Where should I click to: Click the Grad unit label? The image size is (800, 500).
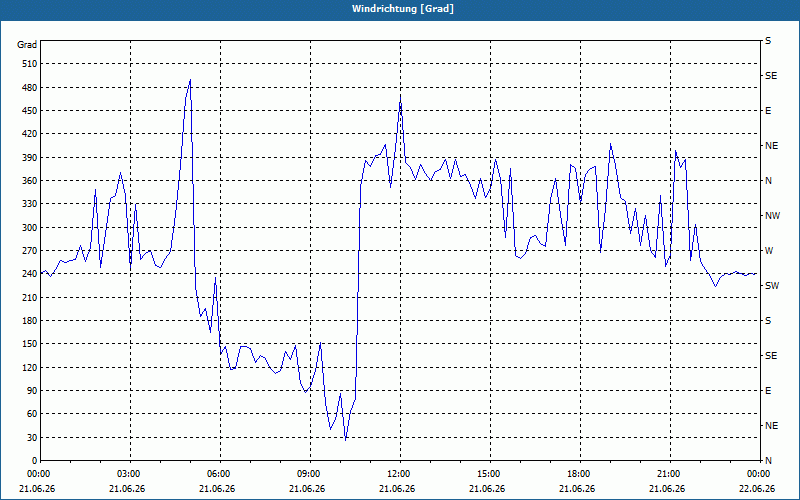[27, 45]
